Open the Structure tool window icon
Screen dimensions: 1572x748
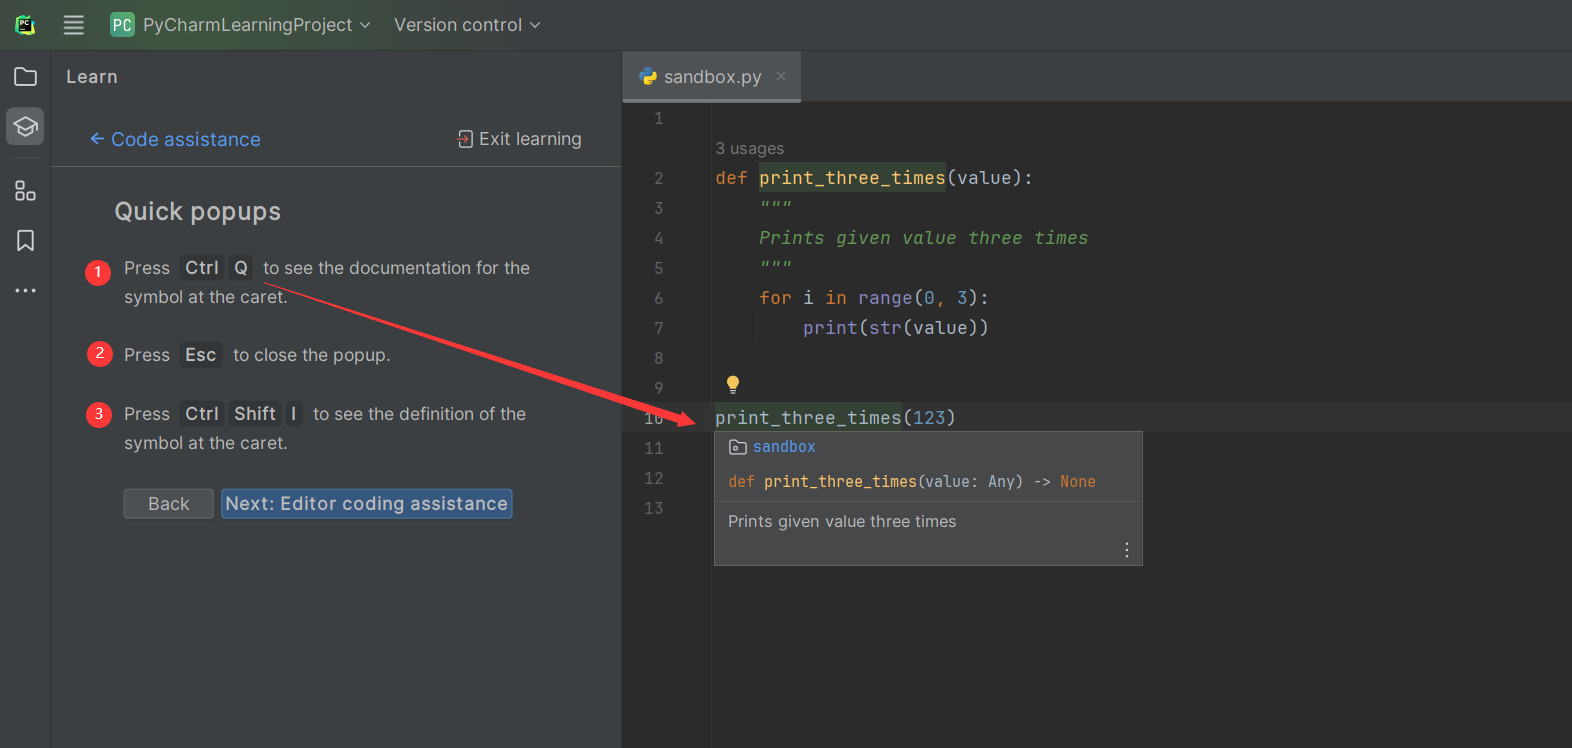(25, 190)
